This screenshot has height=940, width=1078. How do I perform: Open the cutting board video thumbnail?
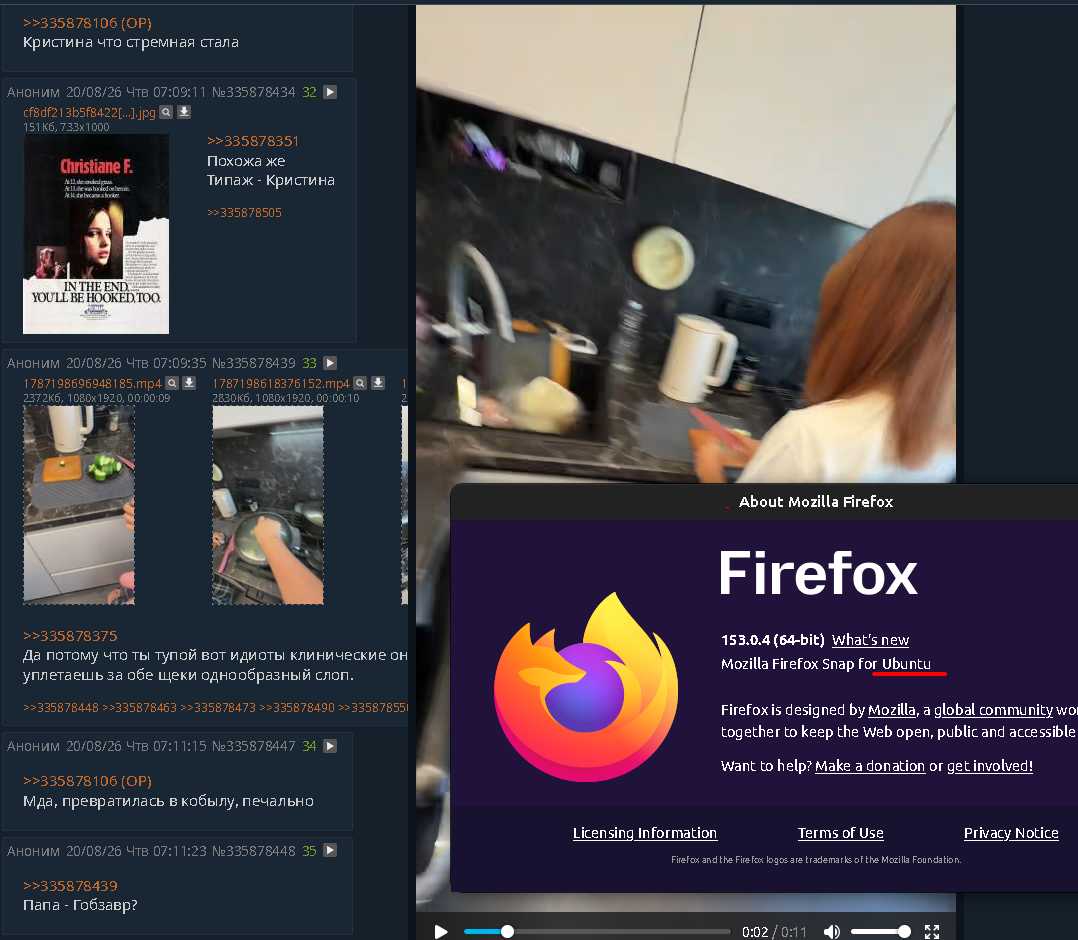point(79,505)
